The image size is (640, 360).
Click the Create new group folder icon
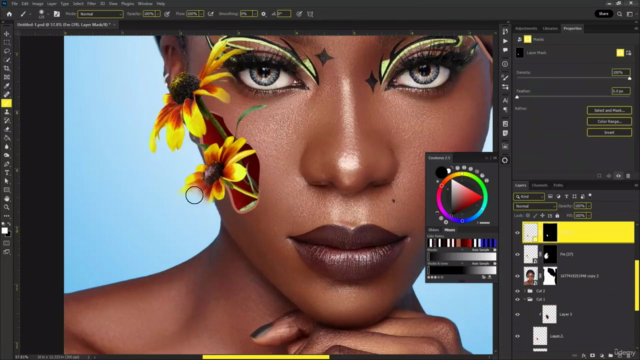(x=611, y=356)
